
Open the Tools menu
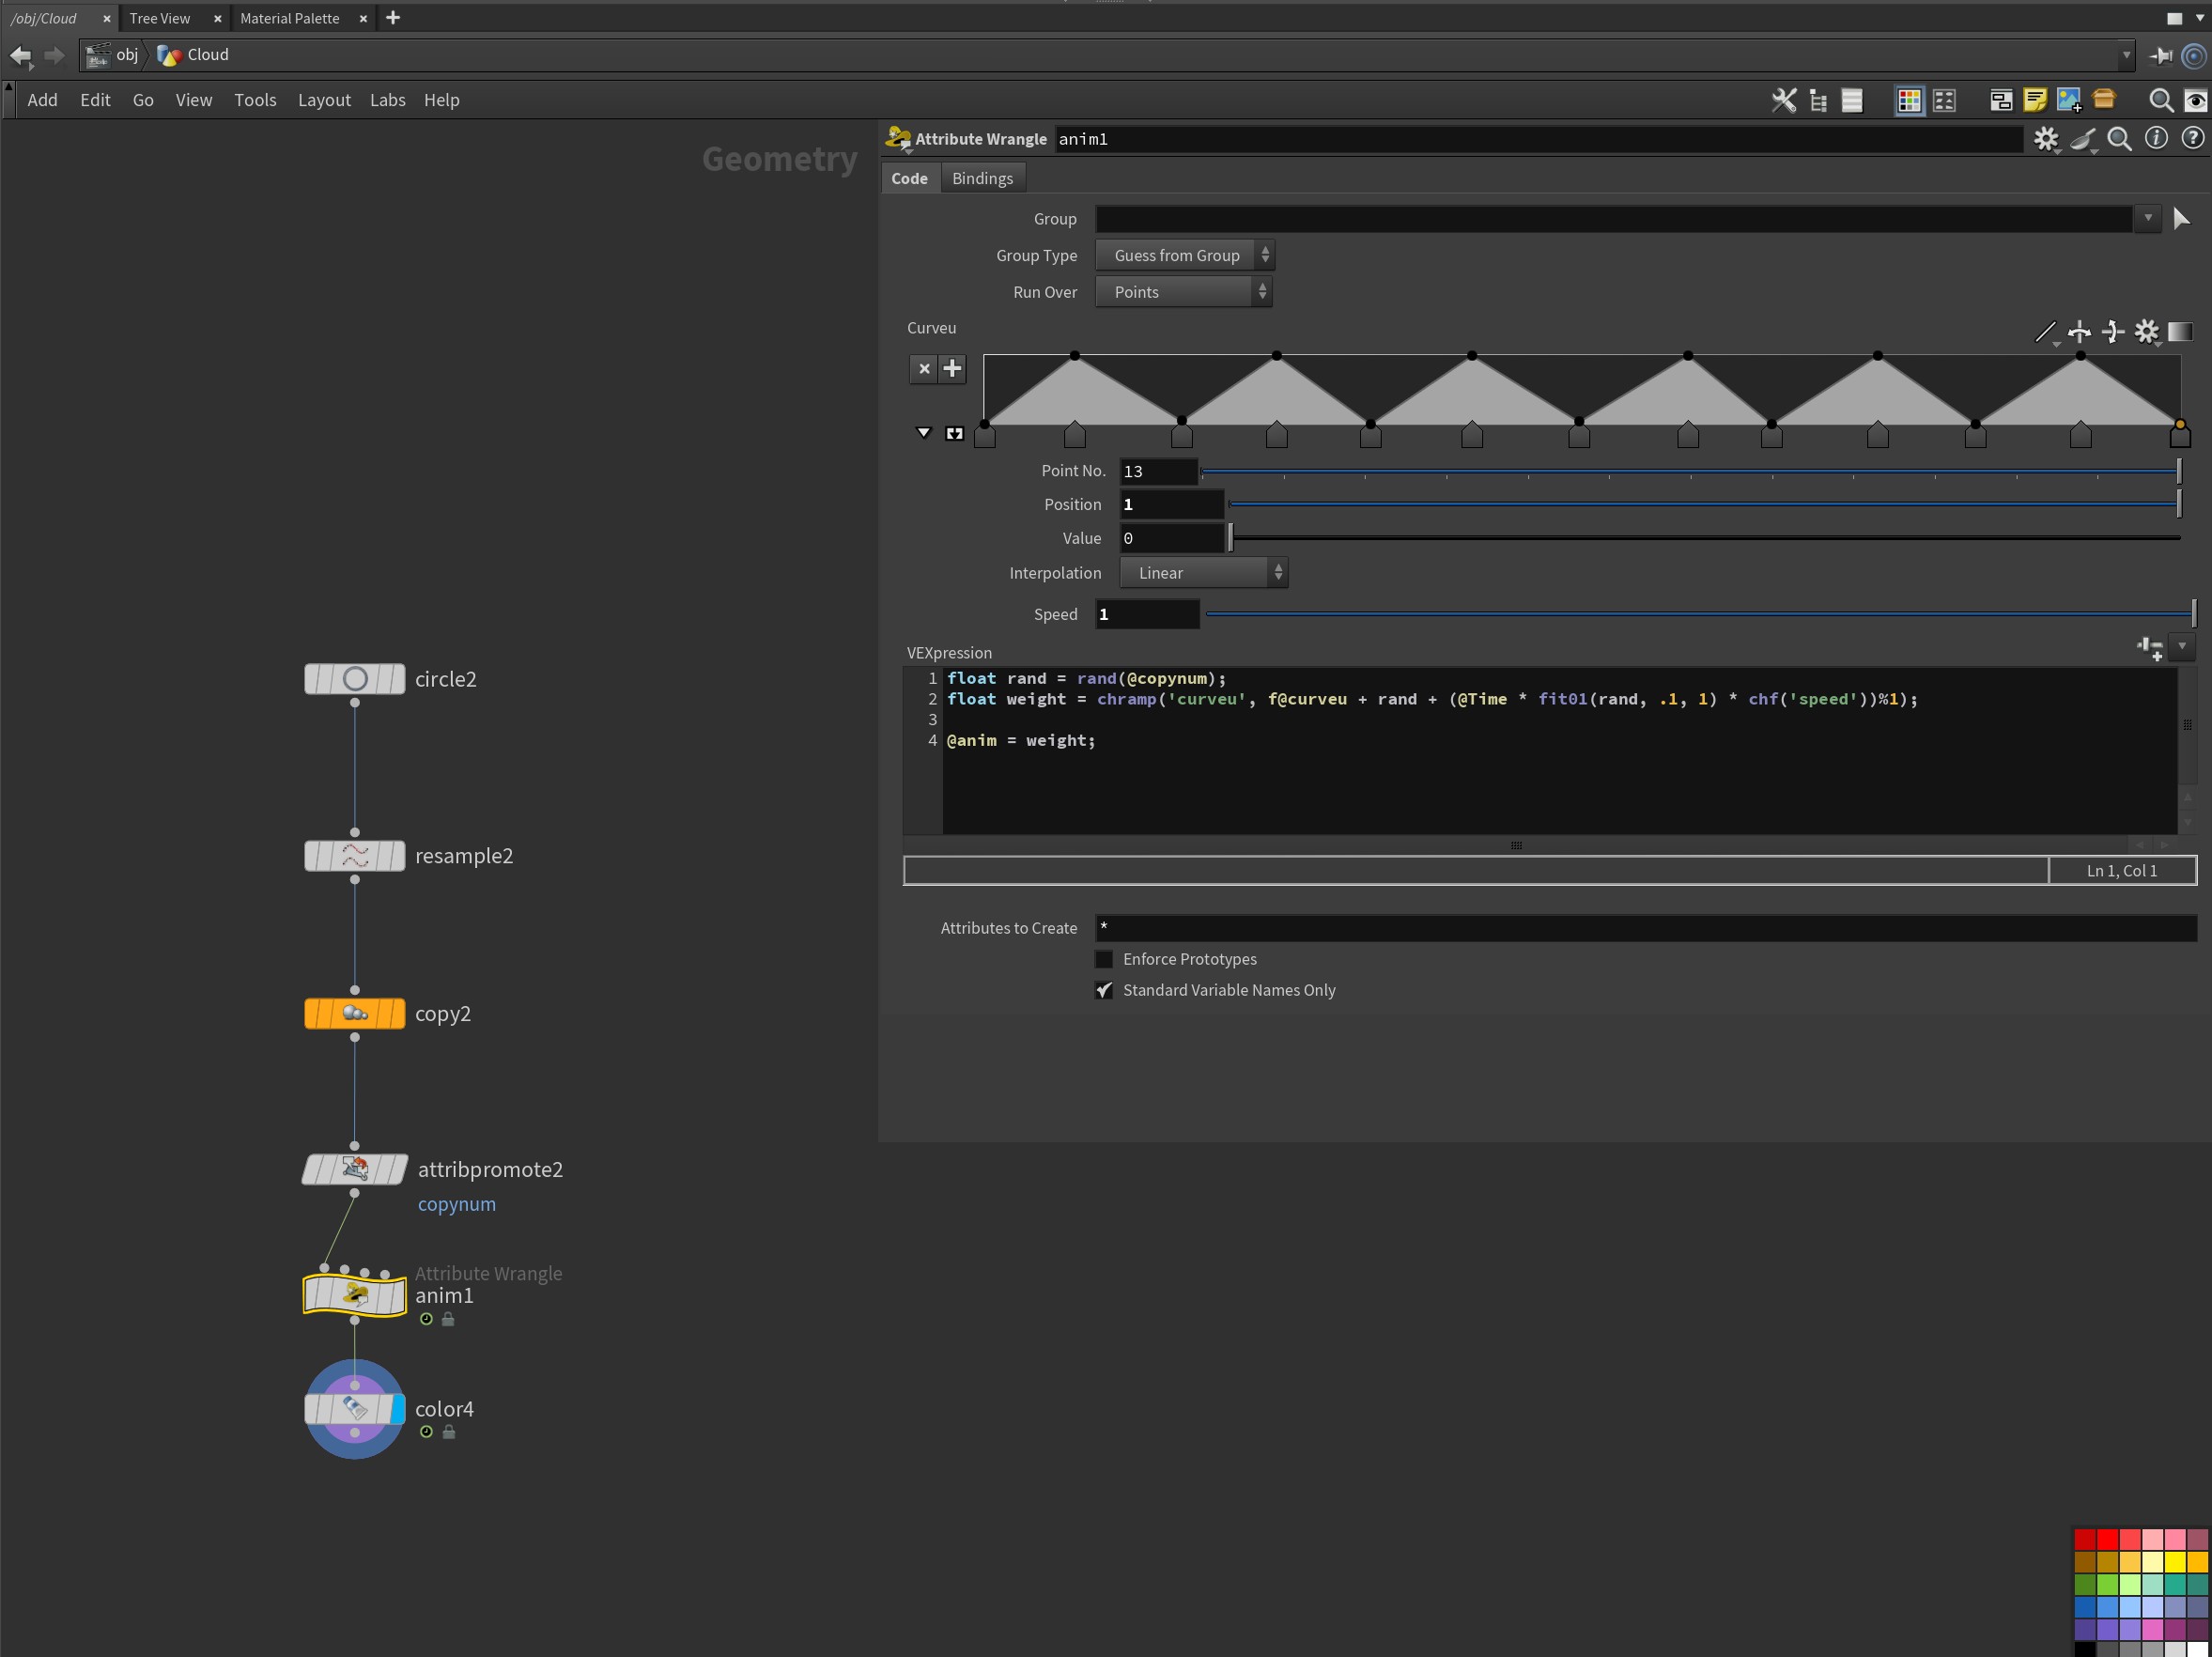[255, 100]
